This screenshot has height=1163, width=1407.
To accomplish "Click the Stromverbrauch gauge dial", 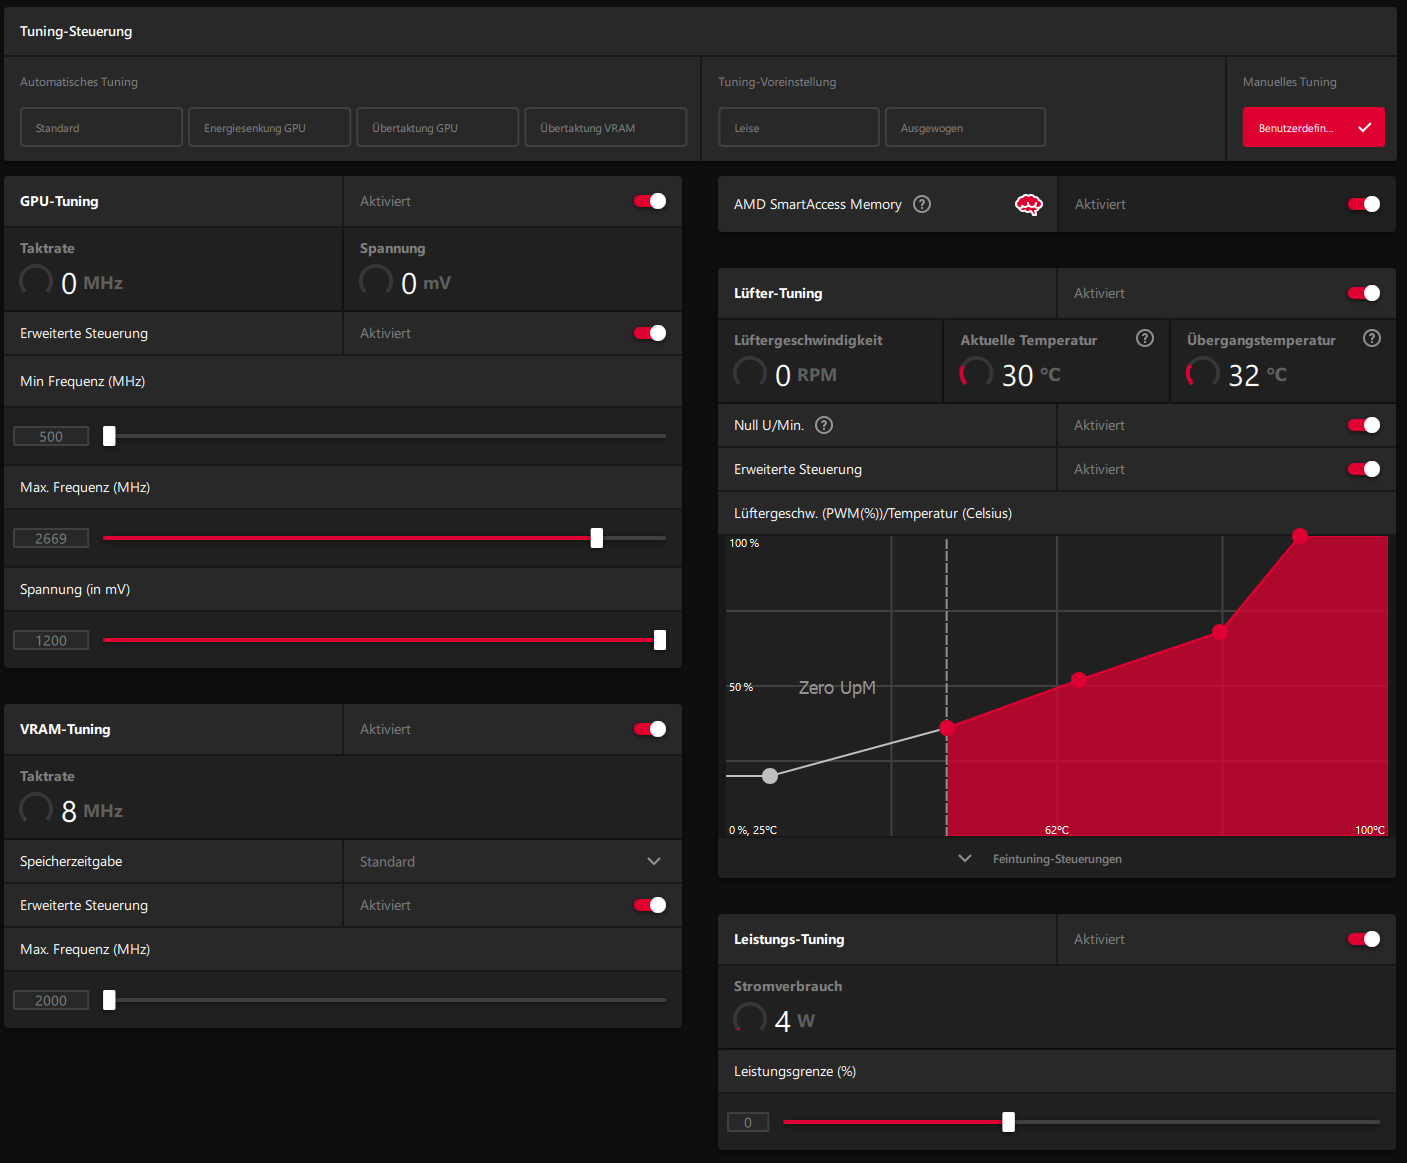I will (x=751, y=1019).
